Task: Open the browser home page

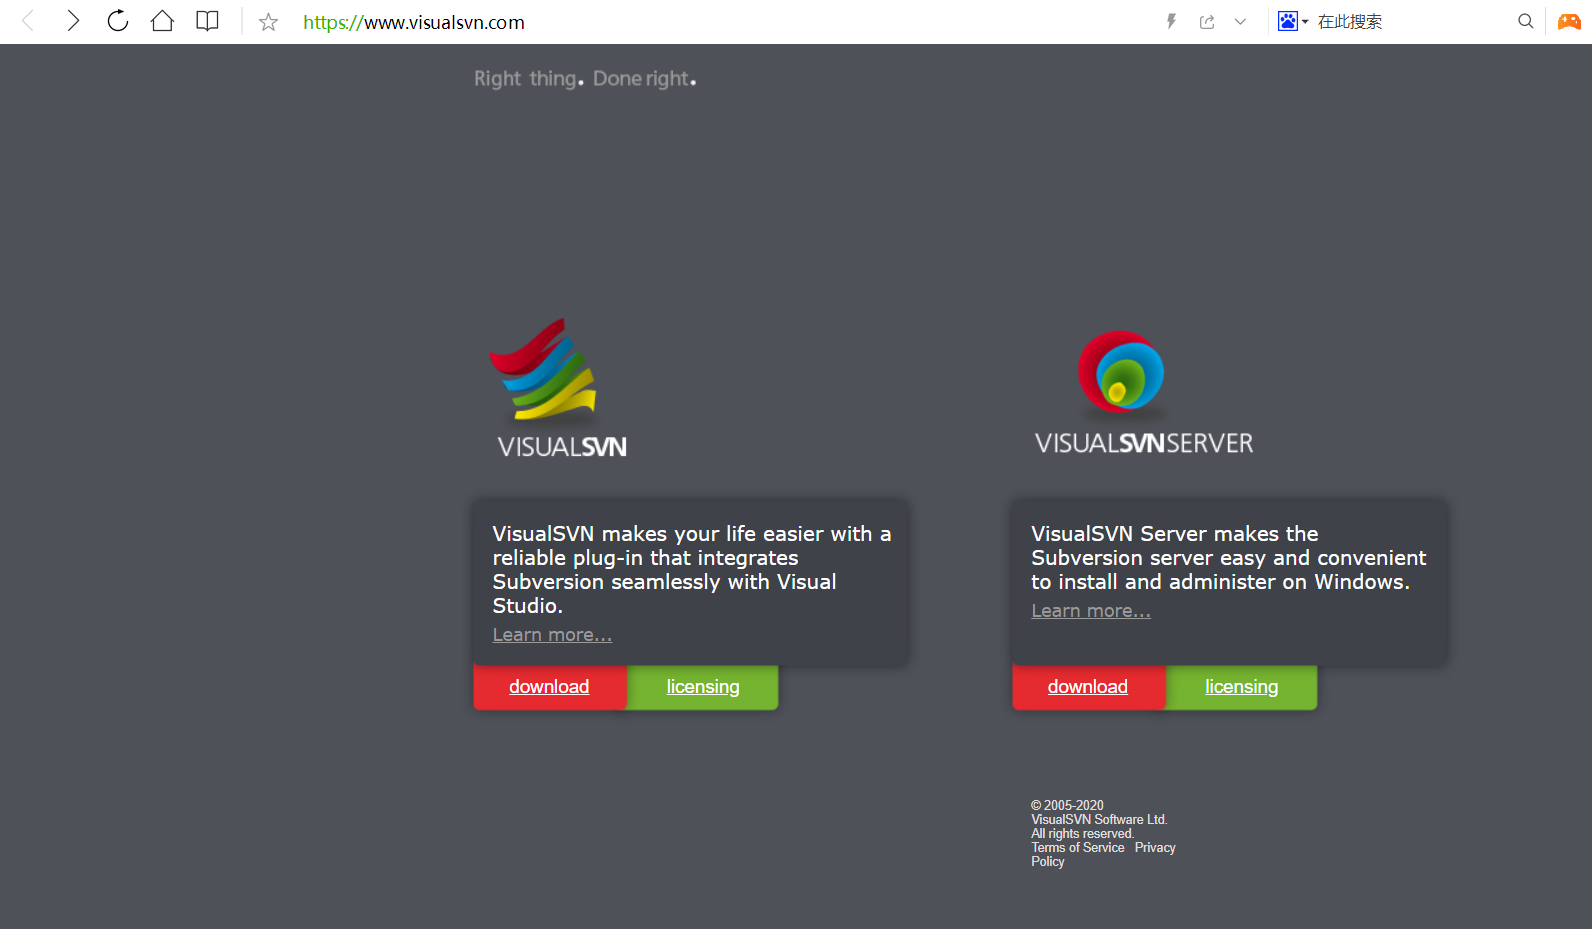Action: click(162, 21)
